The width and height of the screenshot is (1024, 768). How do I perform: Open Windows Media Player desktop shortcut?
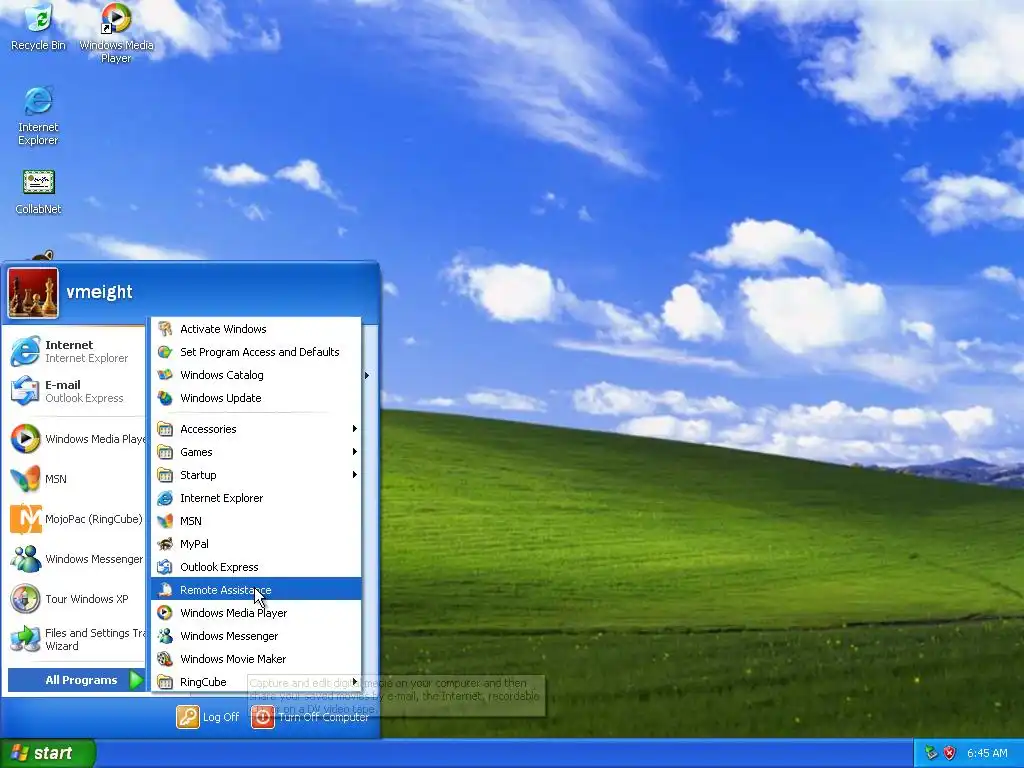click(x=116, y=33)
